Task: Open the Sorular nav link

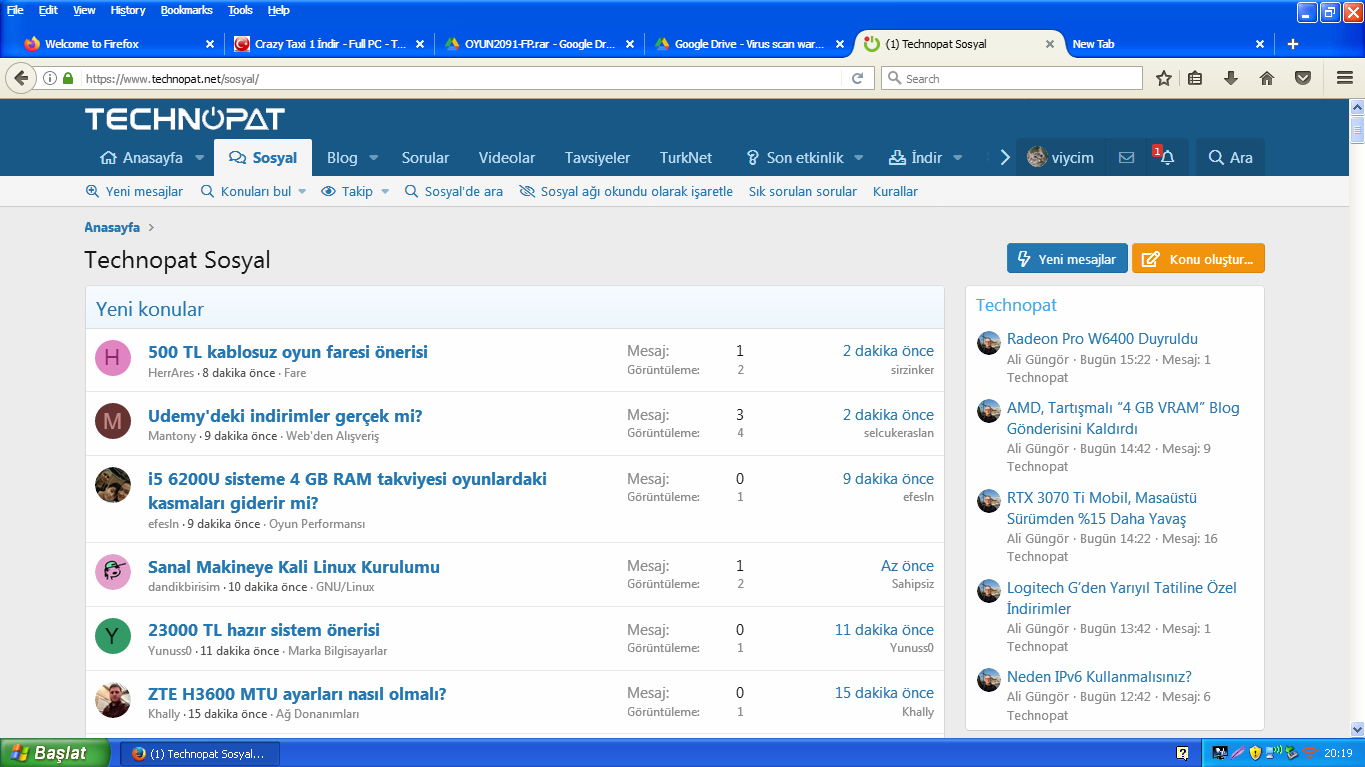Action: click(425, 158)
